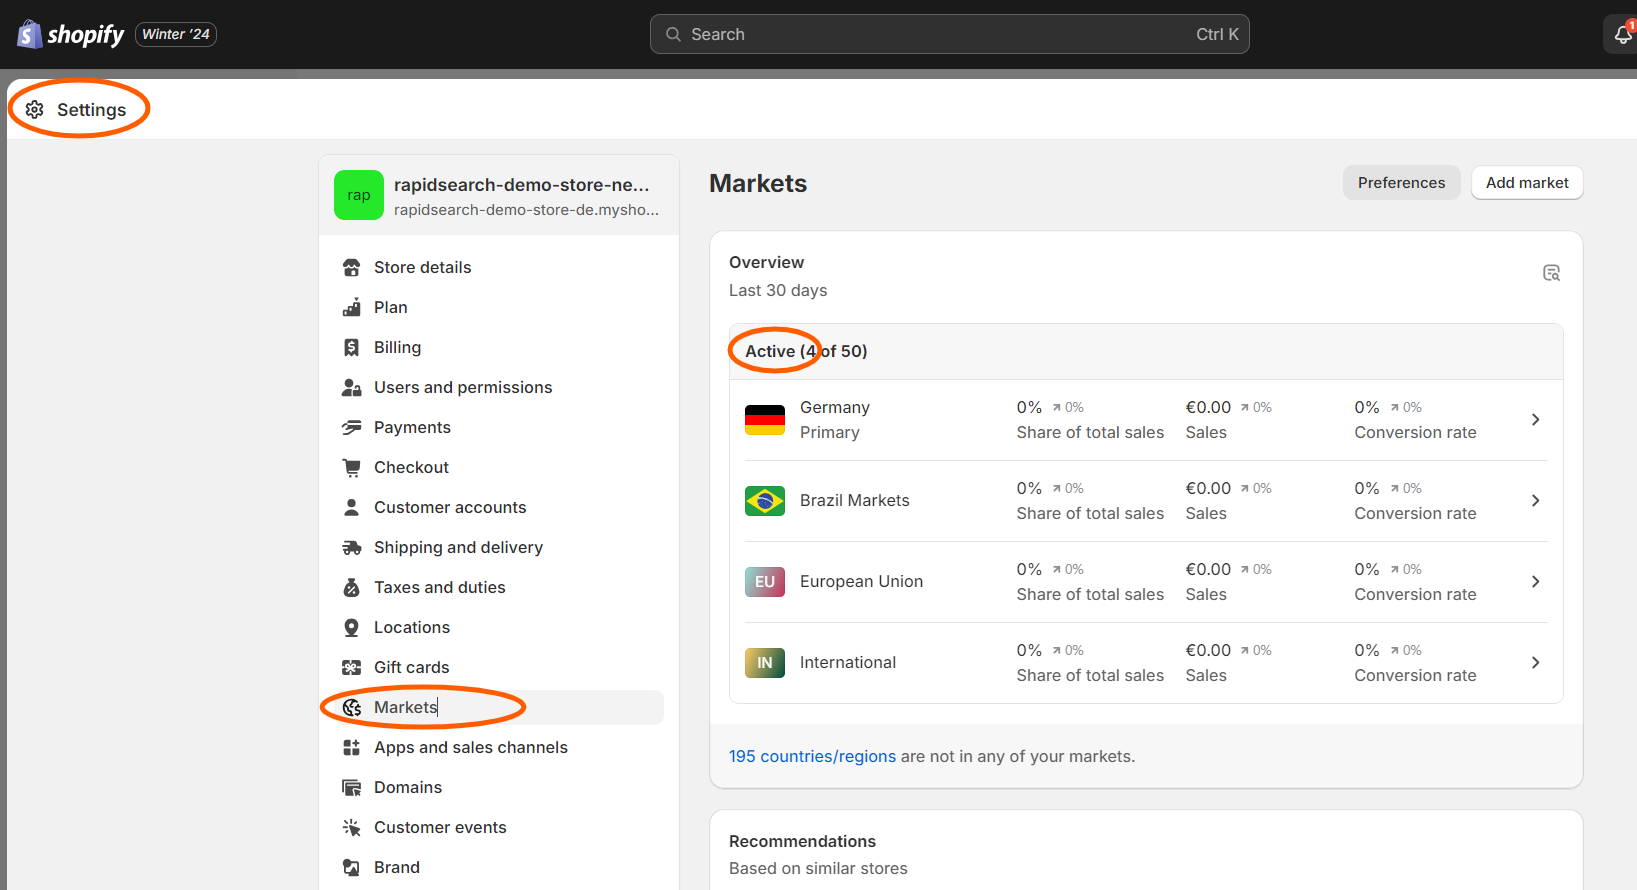1637x890 pixels.
Task: Click the Customer accounts person icon
Action: [x=351, y=507]
